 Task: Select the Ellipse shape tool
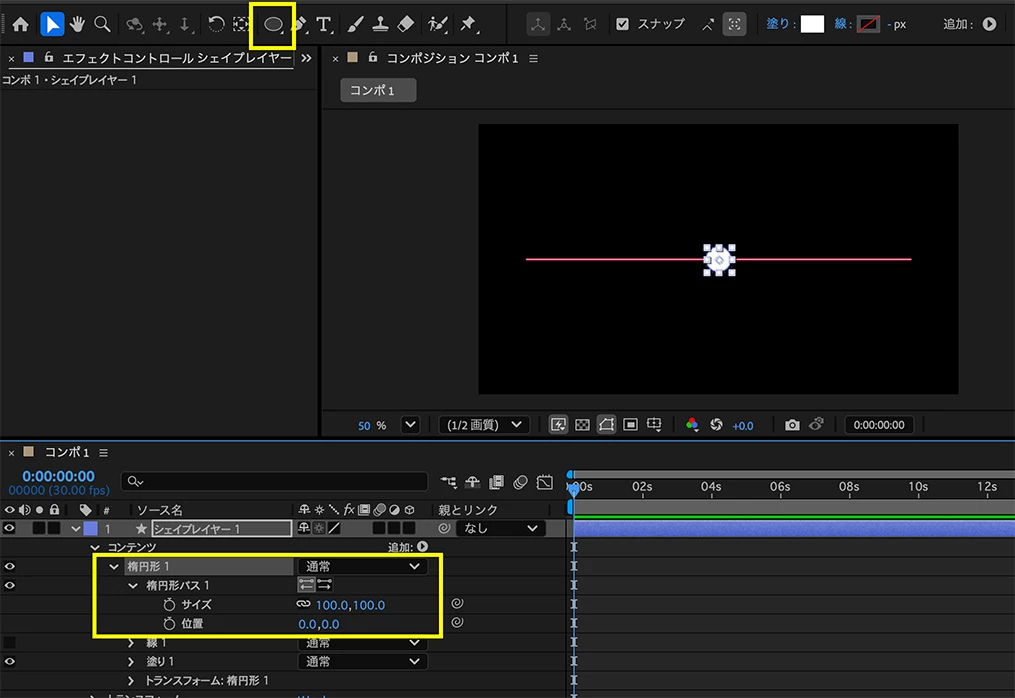click(x=273, y=25)
